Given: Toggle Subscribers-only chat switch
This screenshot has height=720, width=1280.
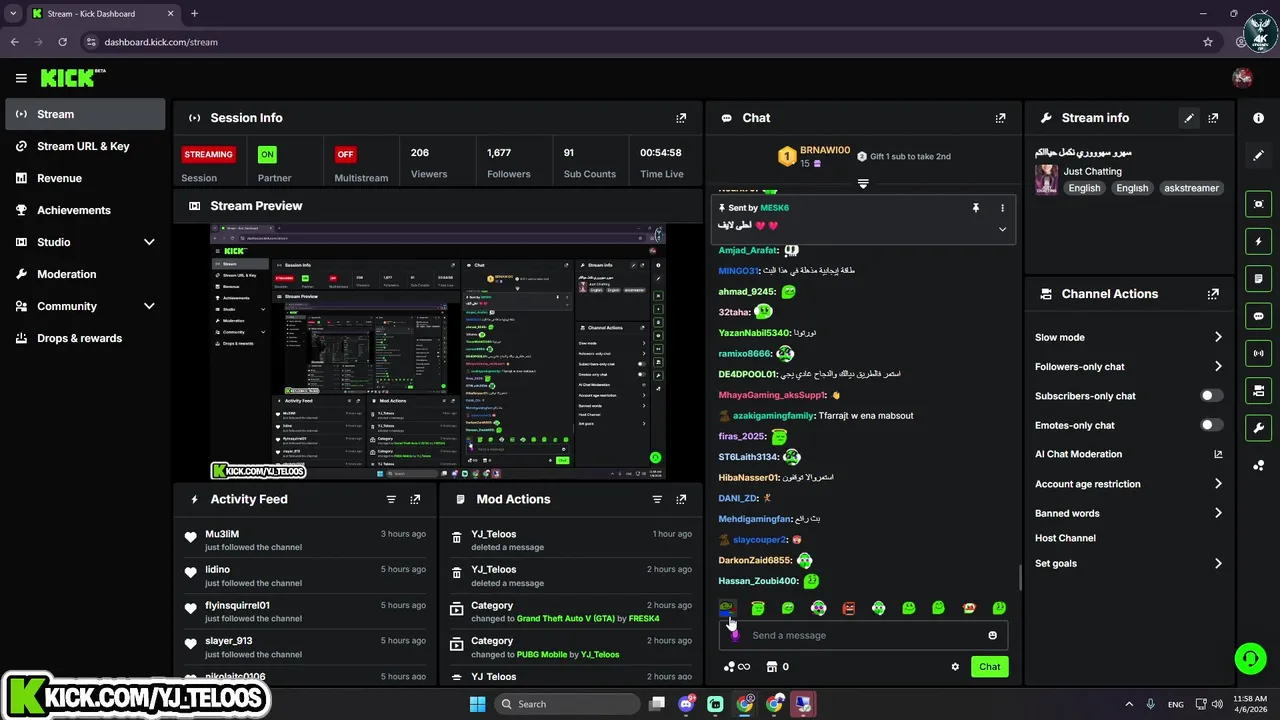Looking at the screenshot, I should coord(1211,396).
